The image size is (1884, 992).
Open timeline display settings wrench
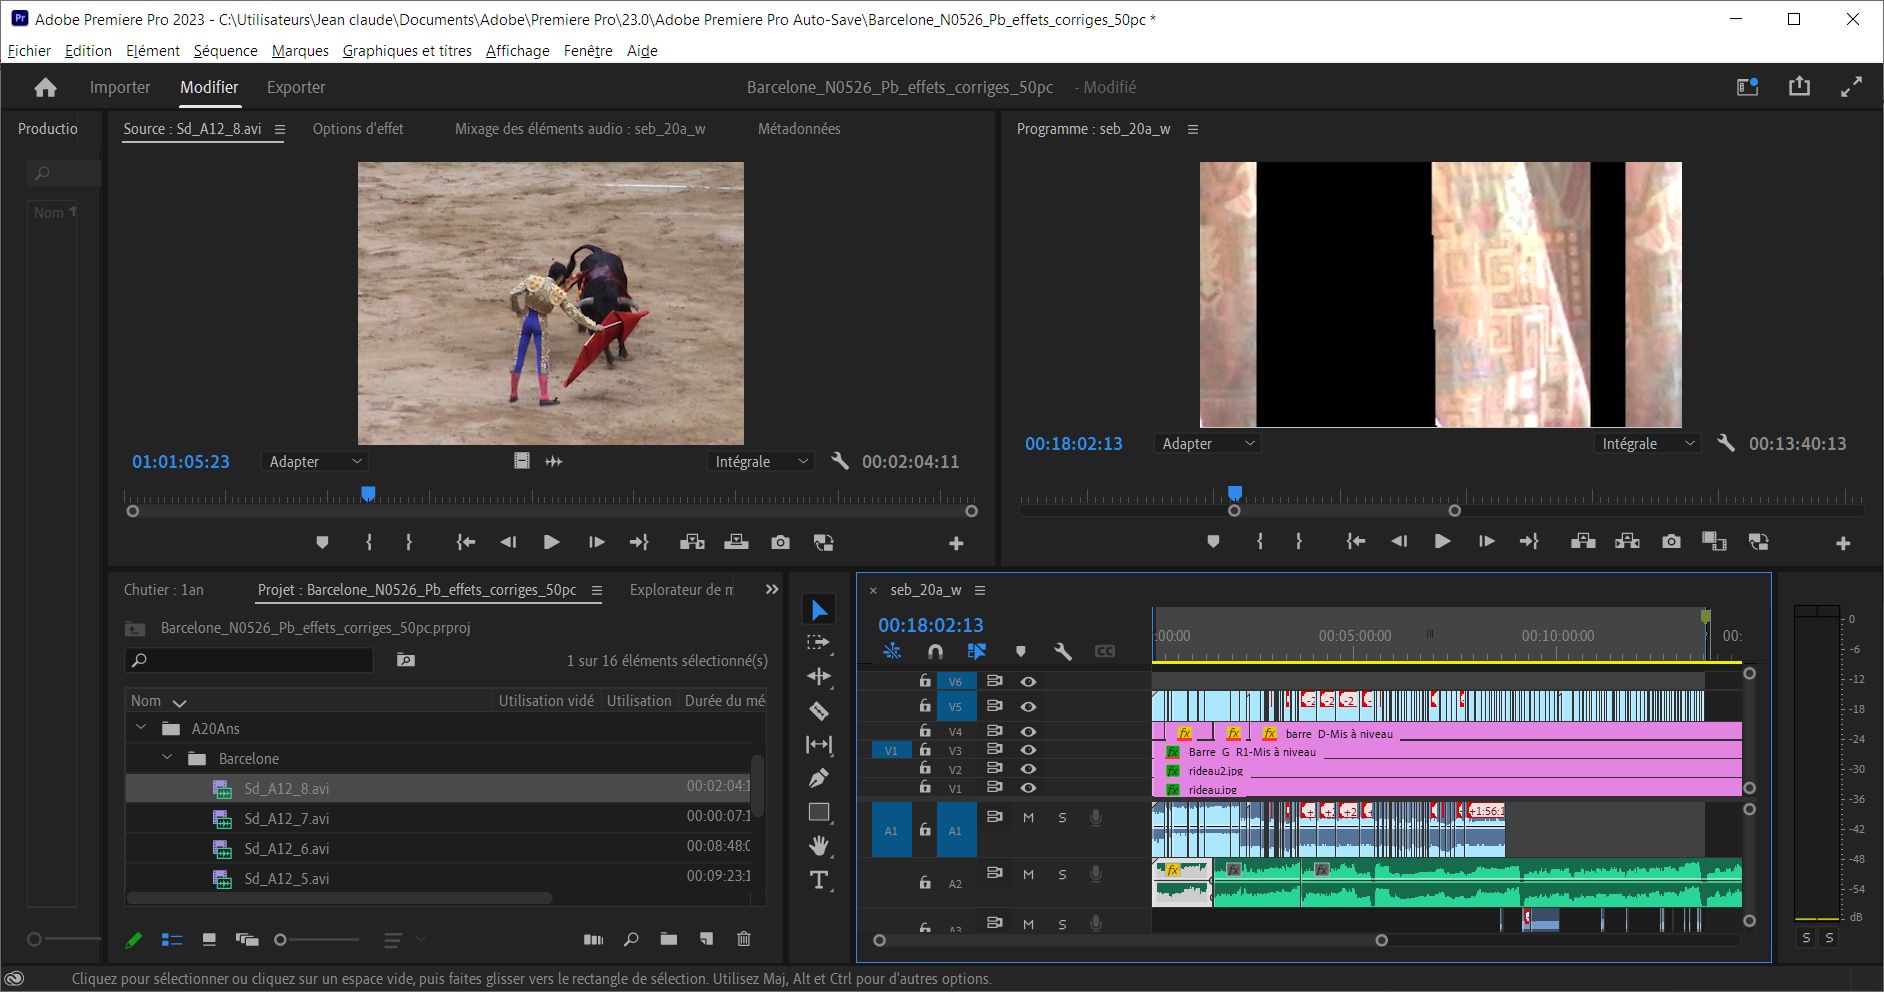1062,651
